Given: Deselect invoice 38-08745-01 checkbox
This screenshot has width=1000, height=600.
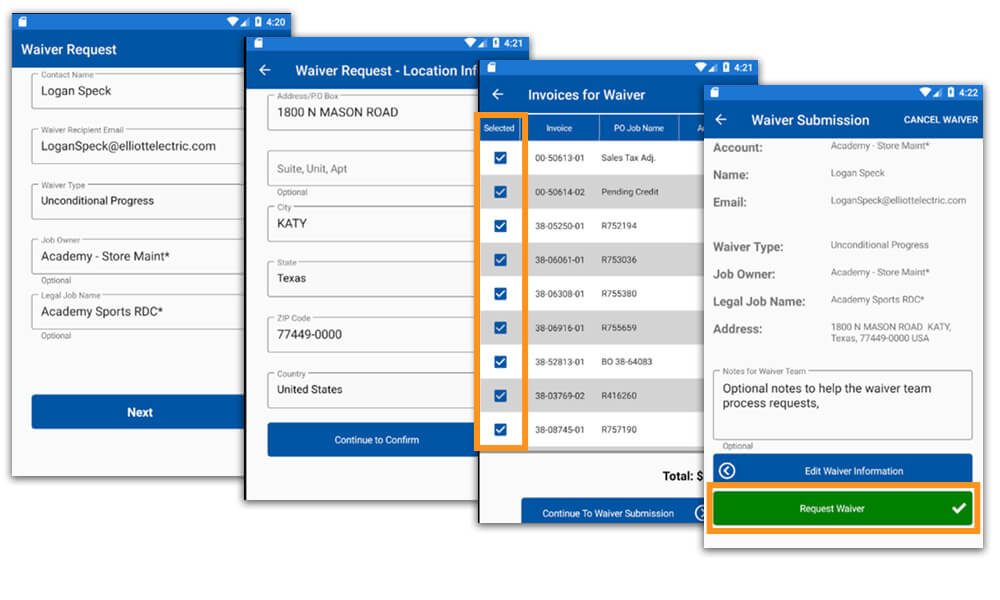Looking at the screenshot, I should coord(500,430).
